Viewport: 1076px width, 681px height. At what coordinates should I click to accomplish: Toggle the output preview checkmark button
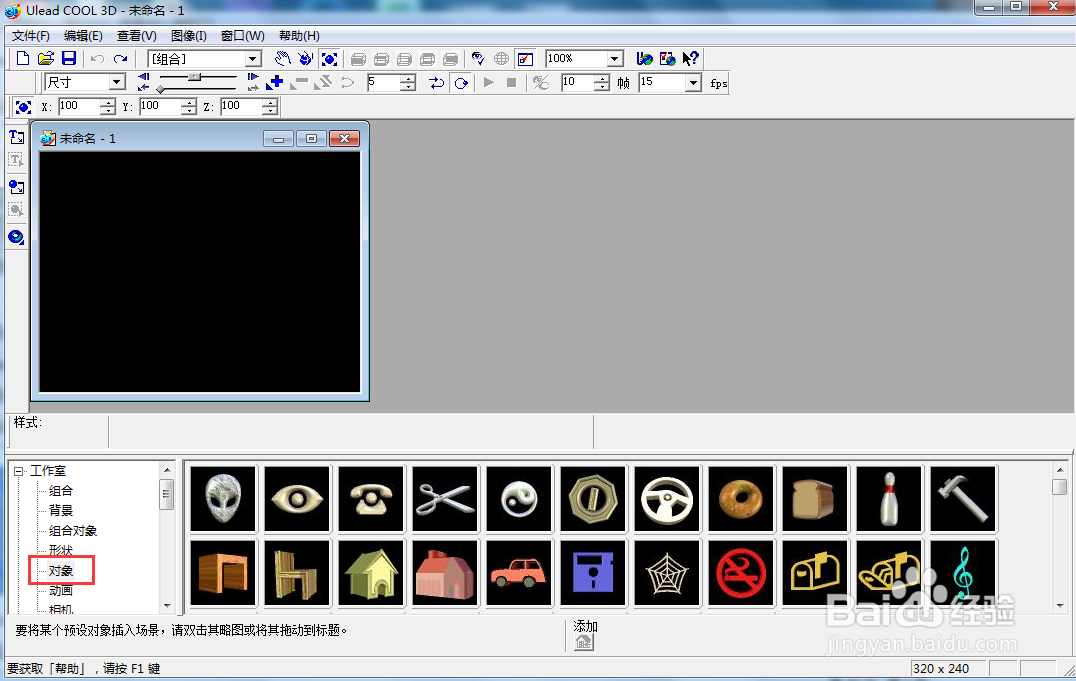tap(526, 59)
